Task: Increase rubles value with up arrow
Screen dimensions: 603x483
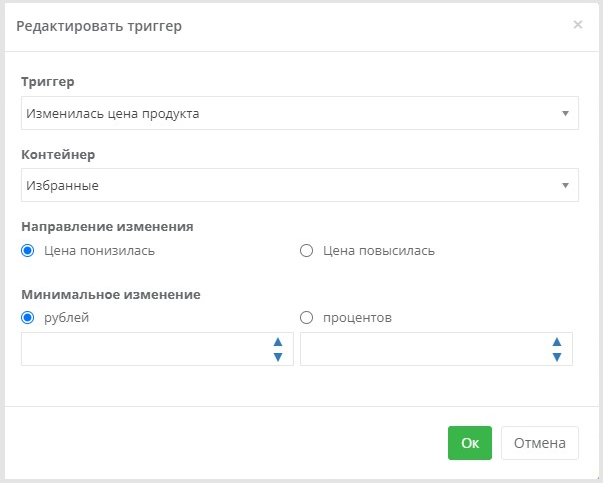Action: point(278,342)
